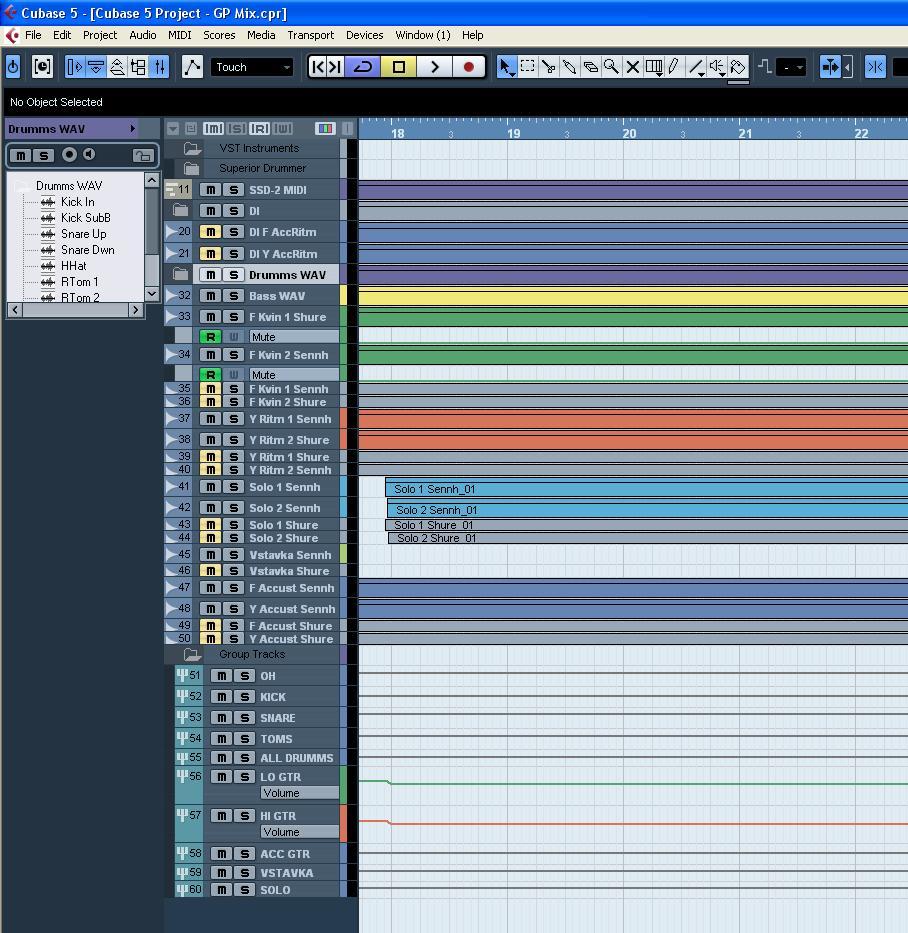Open the Devices menu
This screenshot has height=933, width=908.
pos(365,35)
